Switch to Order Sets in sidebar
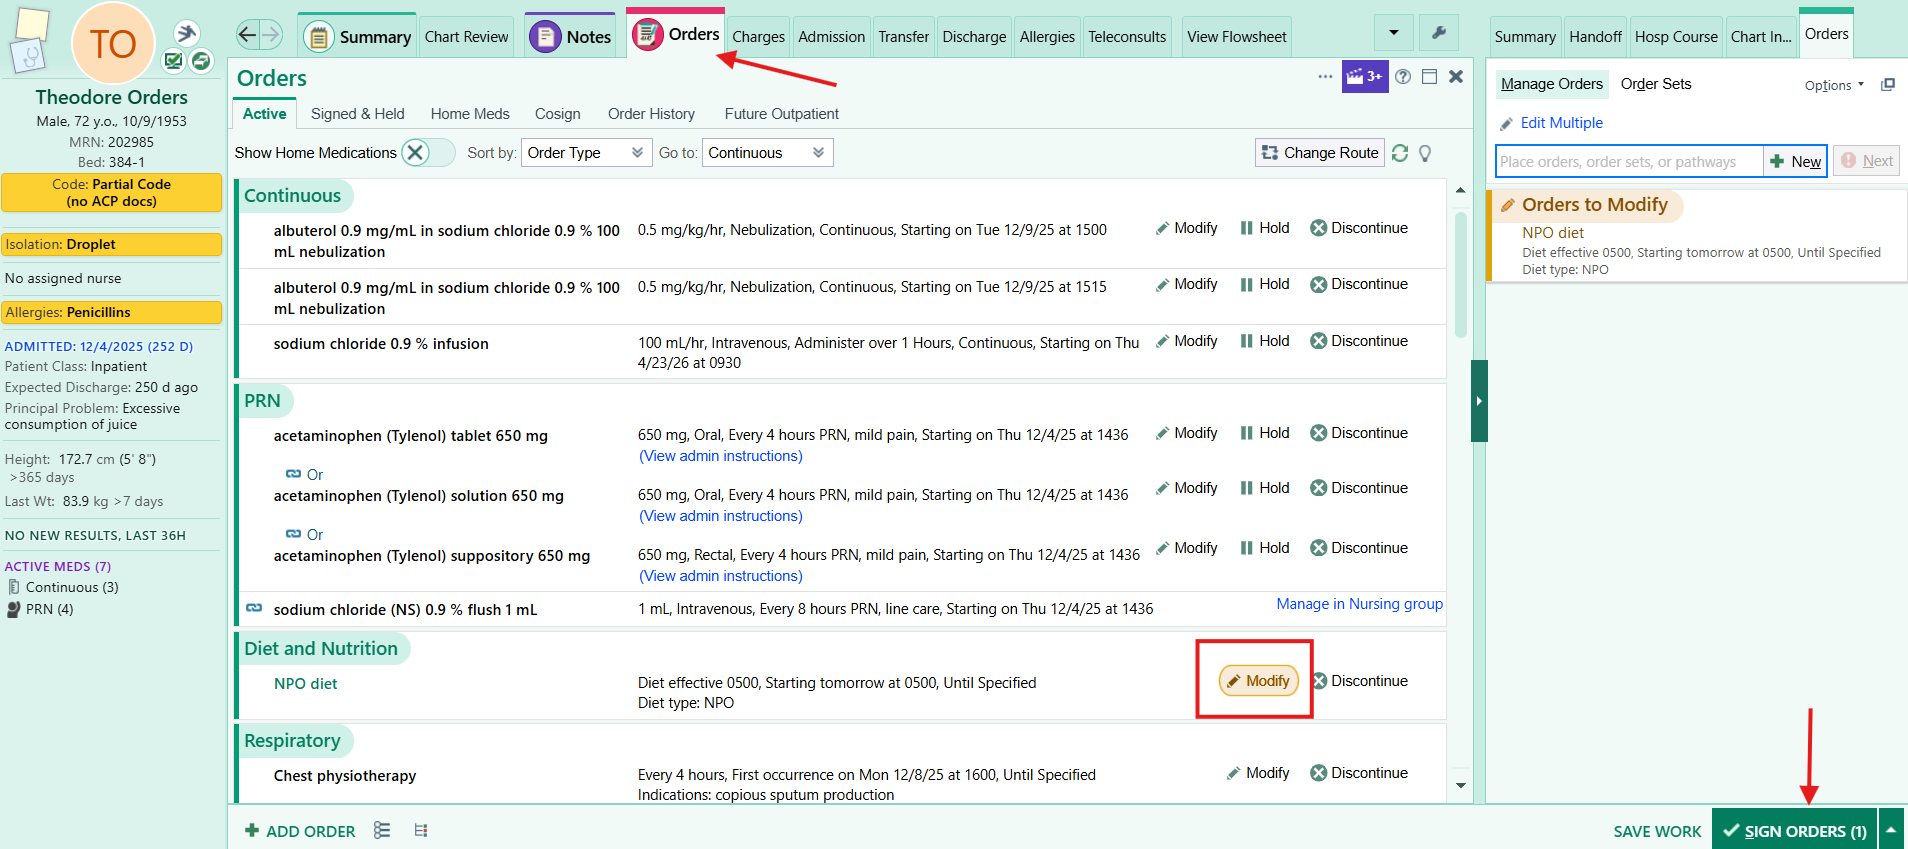 [x=1656, y=84]
